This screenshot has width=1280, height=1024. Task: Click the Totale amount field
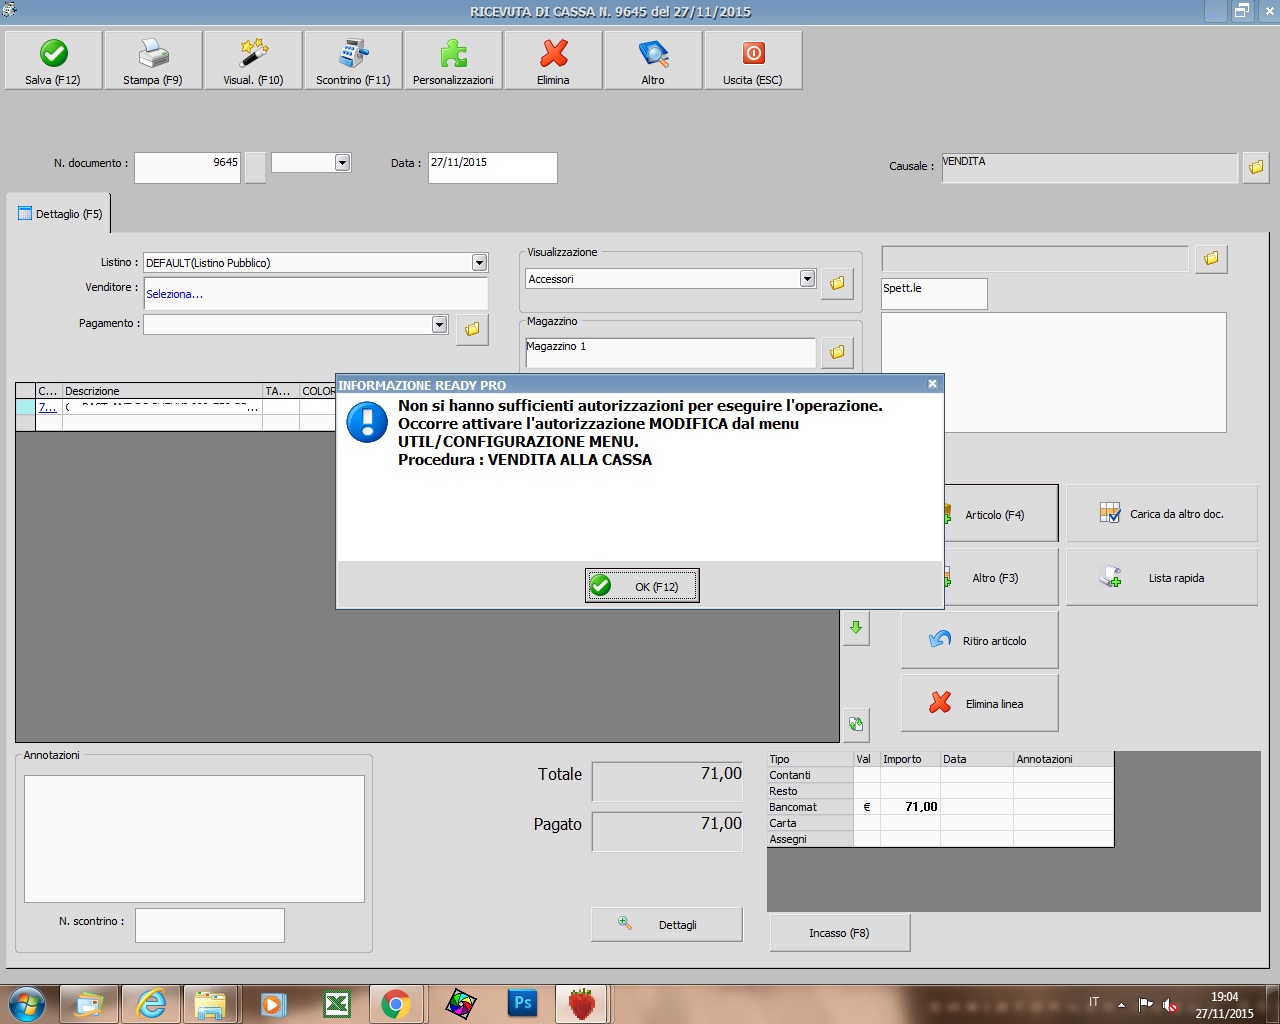point(667,781)
